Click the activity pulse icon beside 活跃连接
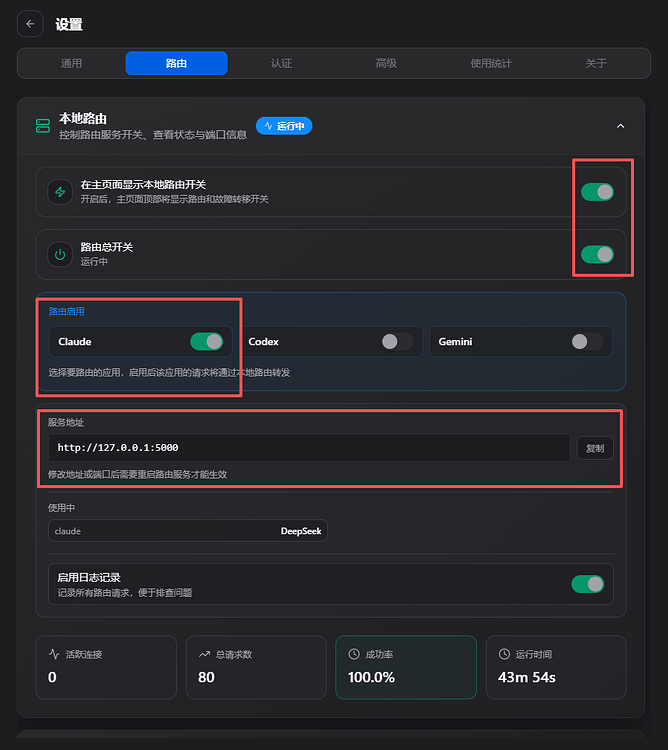 54,654
